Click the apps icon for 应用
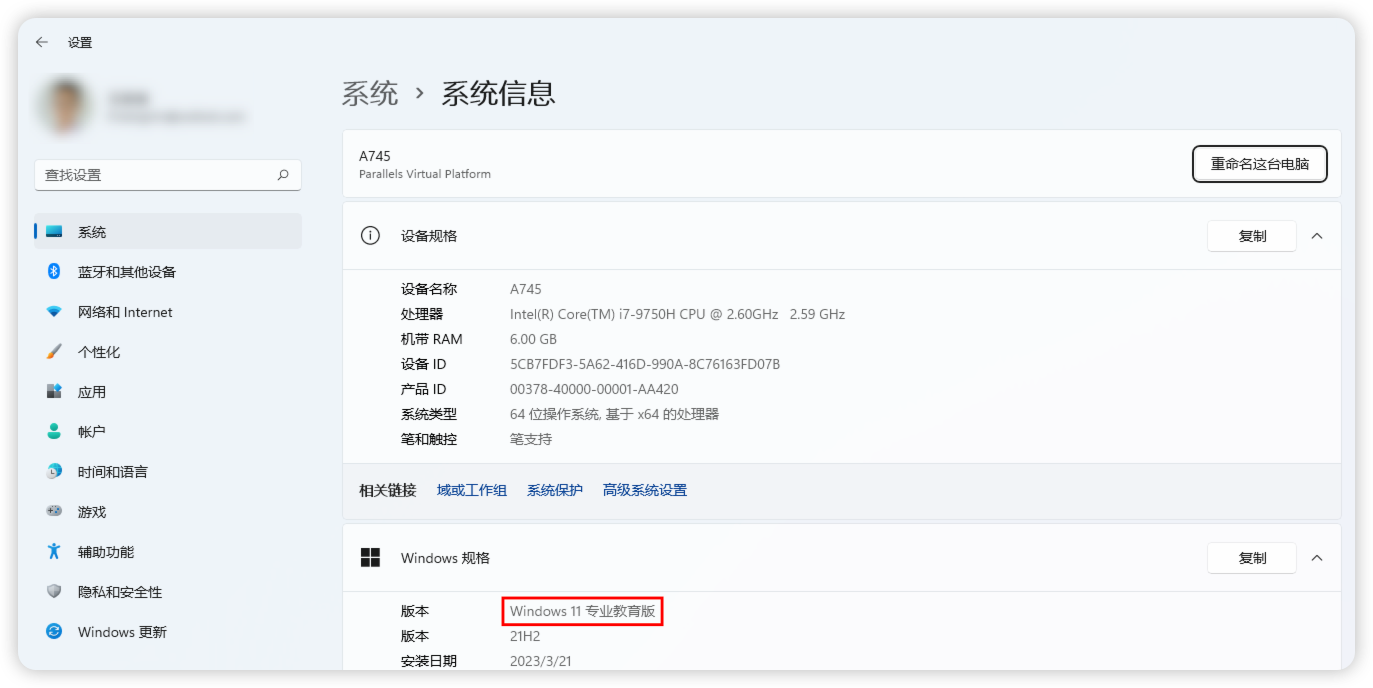Screen dimensions: 1373x688 (54, 392)
